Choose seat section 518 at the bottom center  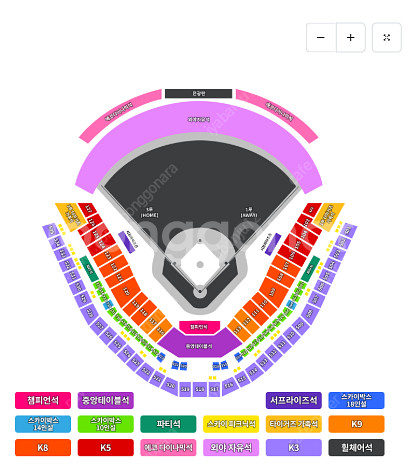click(200, 389)
